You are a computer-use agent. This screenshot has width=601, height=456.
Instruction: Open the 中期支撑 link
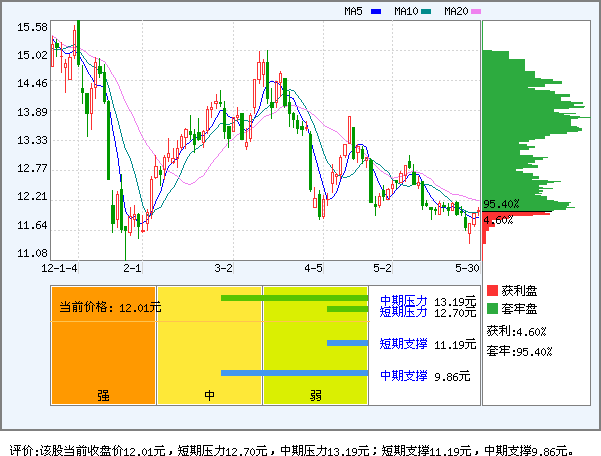[x=404, y=376]
